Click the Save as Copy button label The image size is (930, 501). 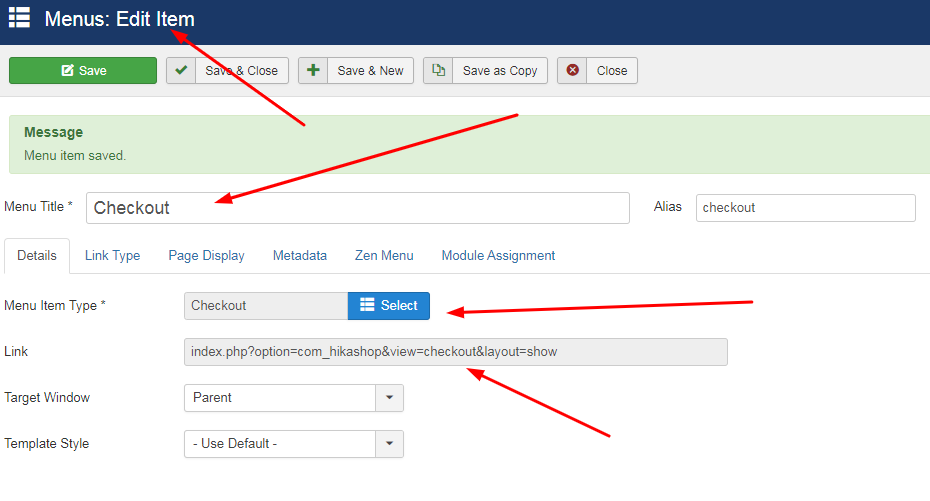pyautogui.click(x=500, y=71)
